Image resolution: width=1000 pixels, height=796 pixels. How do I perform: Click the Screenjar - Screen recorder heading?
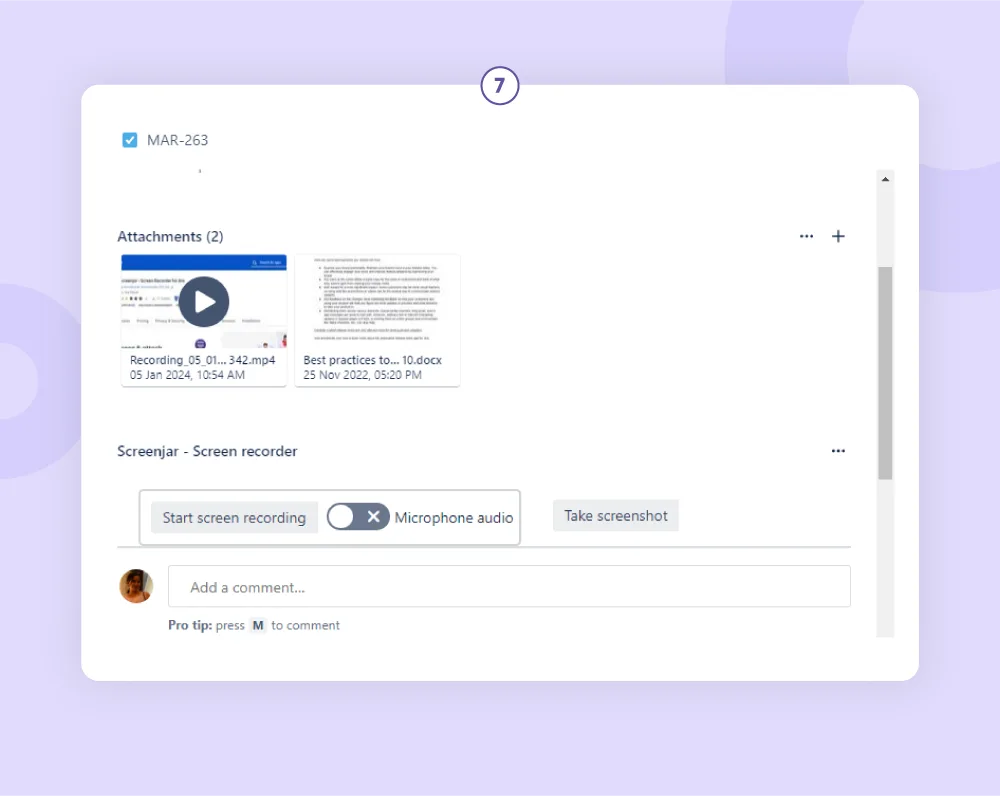click(x=207, y=451)
